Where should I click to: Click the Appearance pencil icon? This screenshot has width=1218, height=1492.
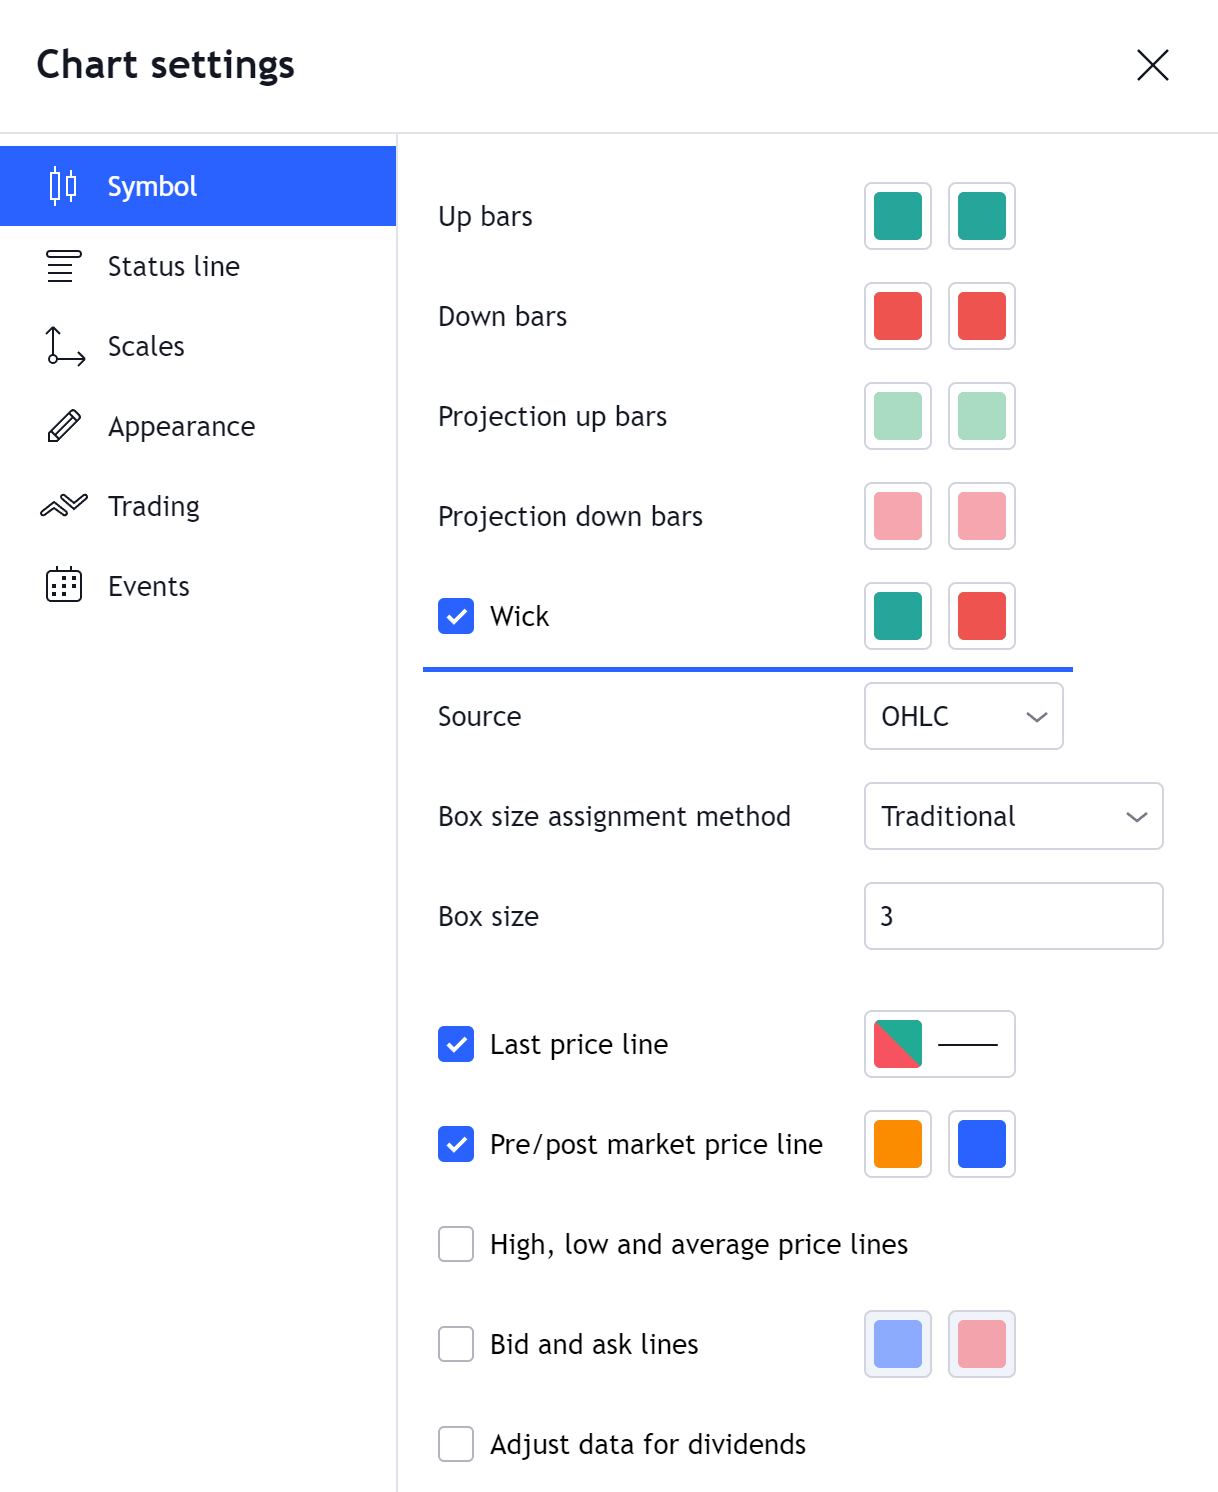coord(64,426)
